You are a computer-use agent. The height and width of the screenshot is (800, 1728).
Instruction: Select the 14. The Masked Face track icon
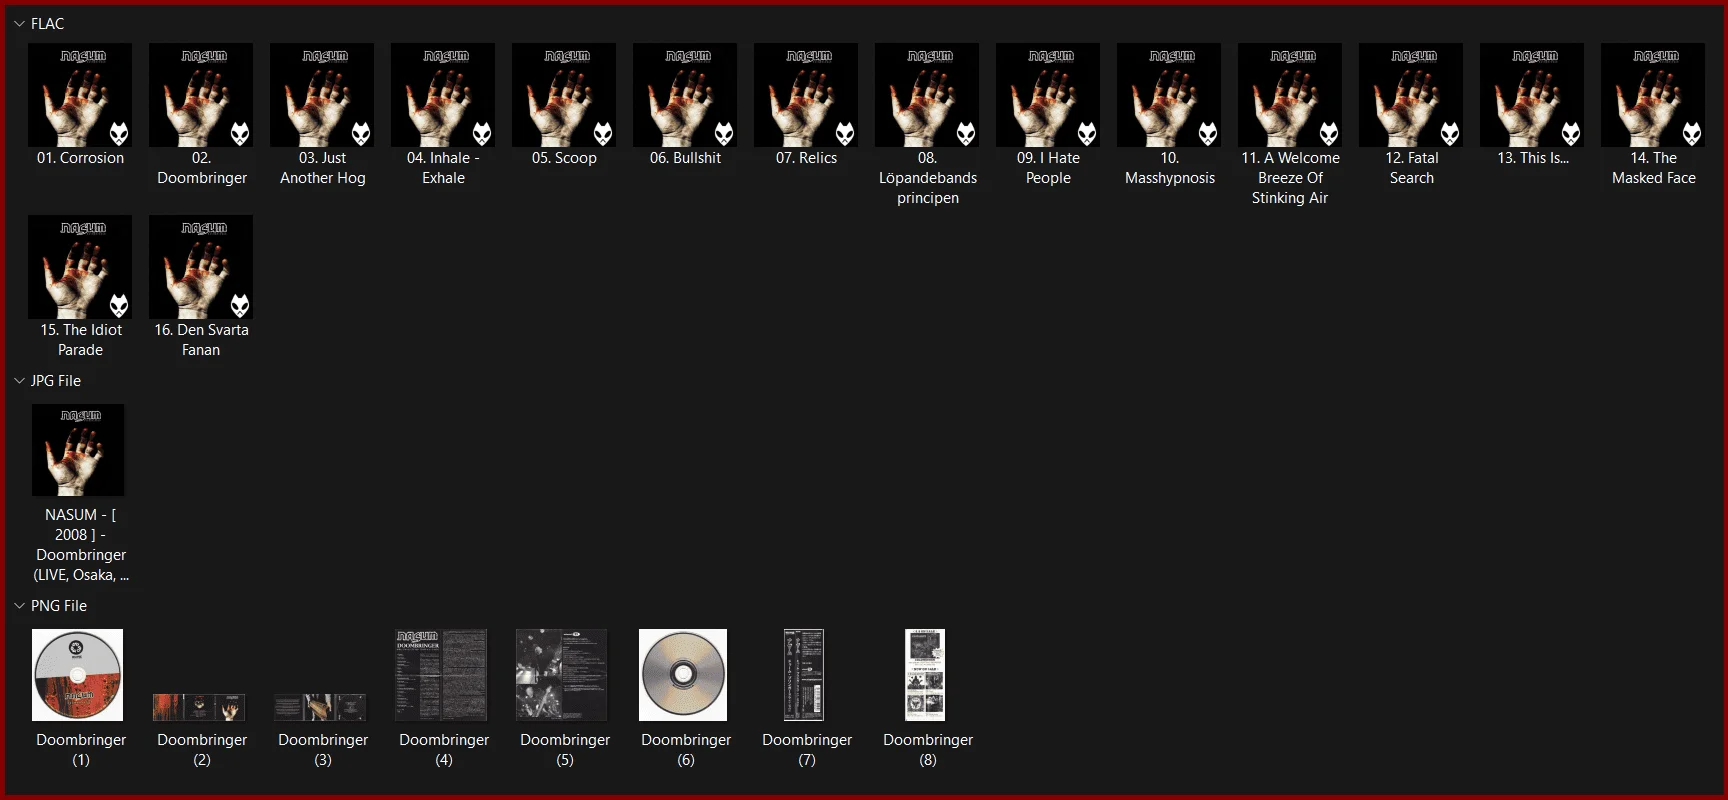click(x=1653, y=95)
